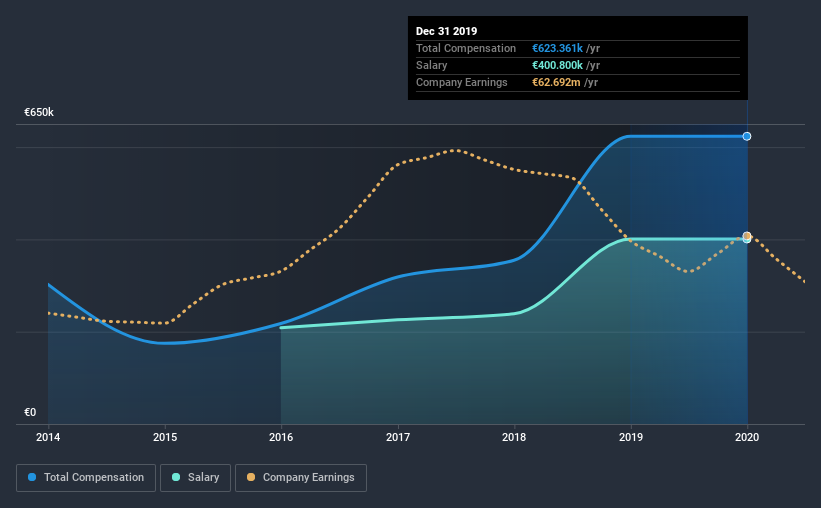Click the €623.361k total compensation value
The width and height of the screenshot is (821, 508).
click(558, 48)
